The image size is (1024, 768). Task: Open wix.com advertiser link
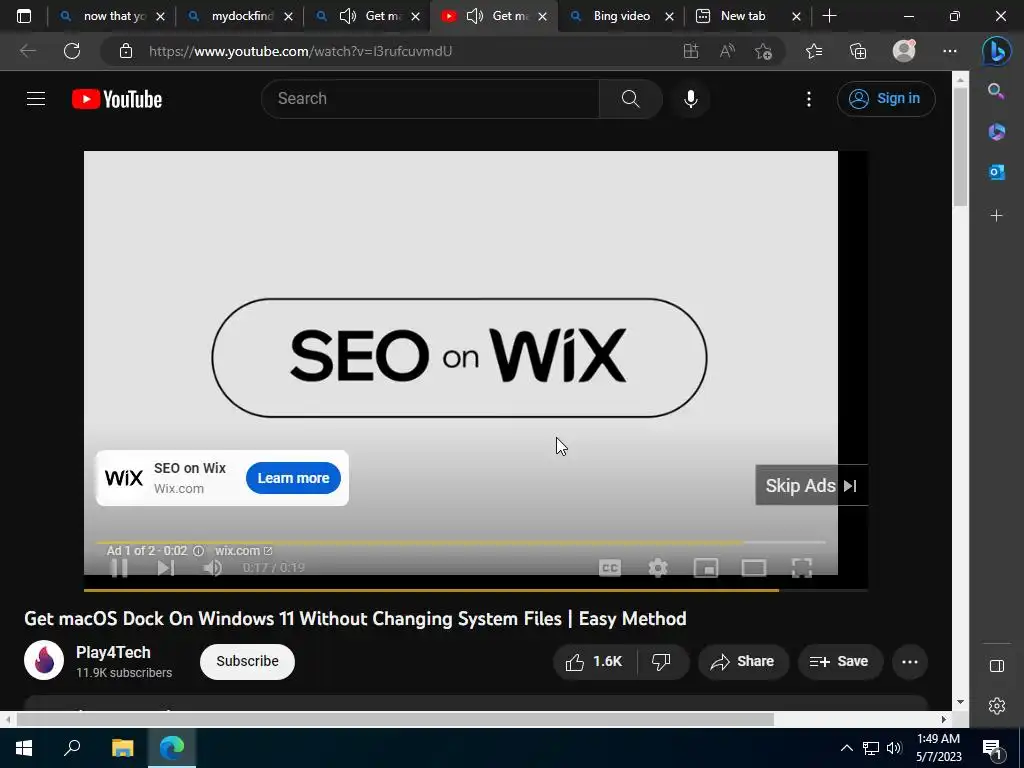tap(243, 551)
